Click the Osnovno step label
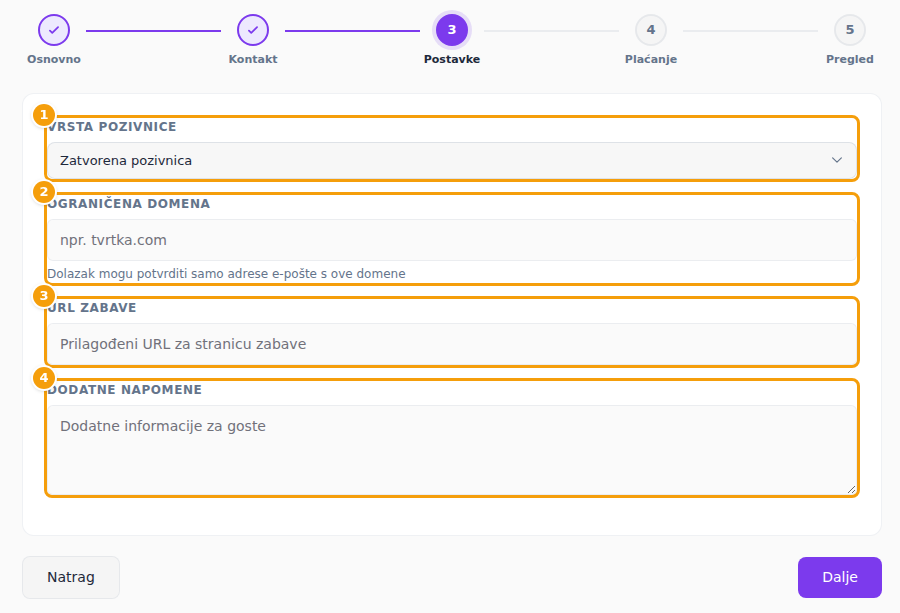The image size is (900, 613). tap(54, 59)
